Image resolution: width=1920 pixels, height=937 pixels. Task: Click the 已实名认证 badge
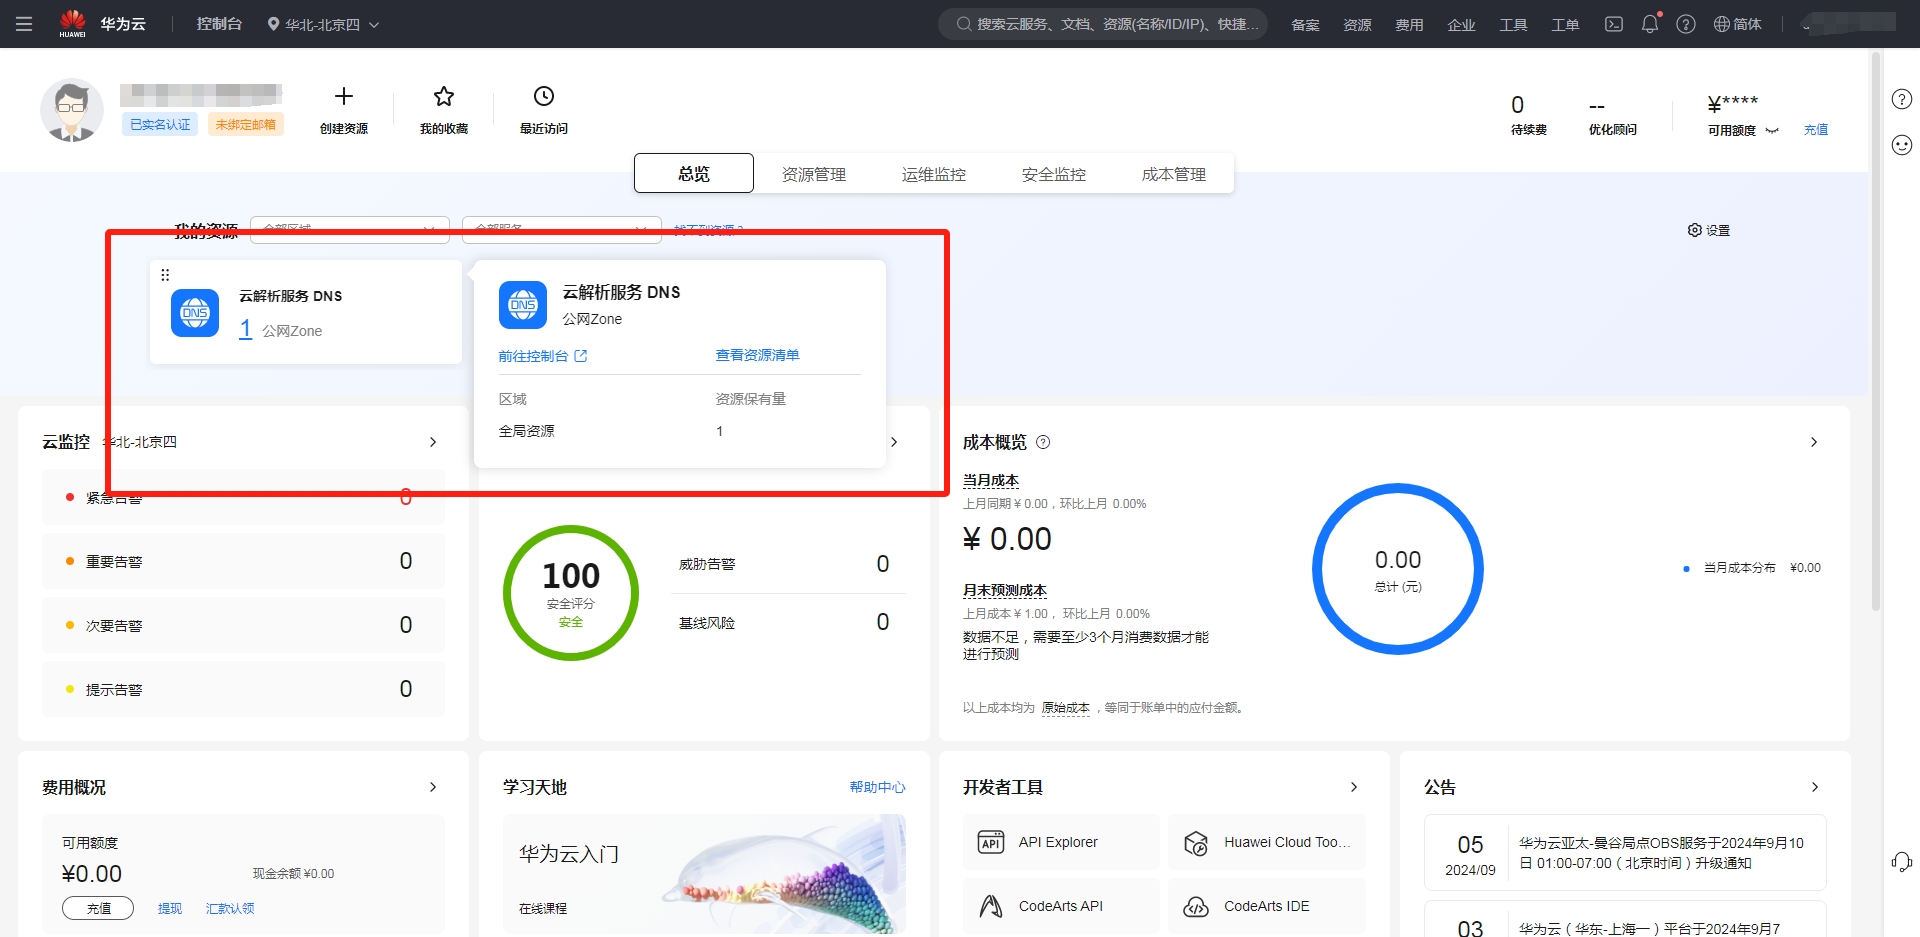coord(160,124)
